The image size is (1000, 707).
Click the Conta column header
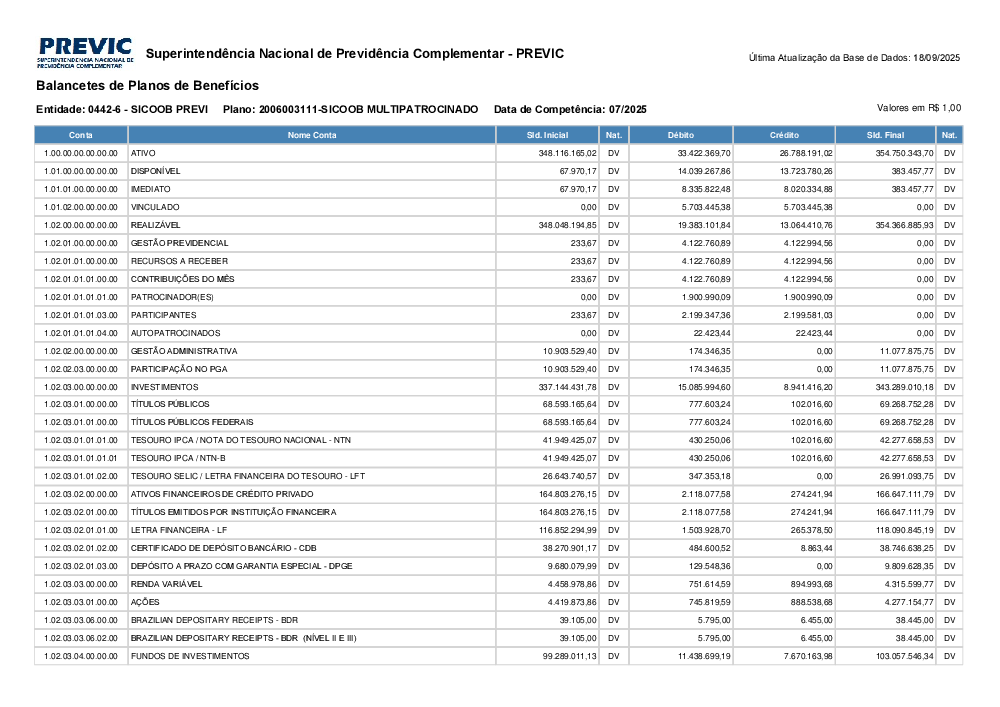click(81, 135)
